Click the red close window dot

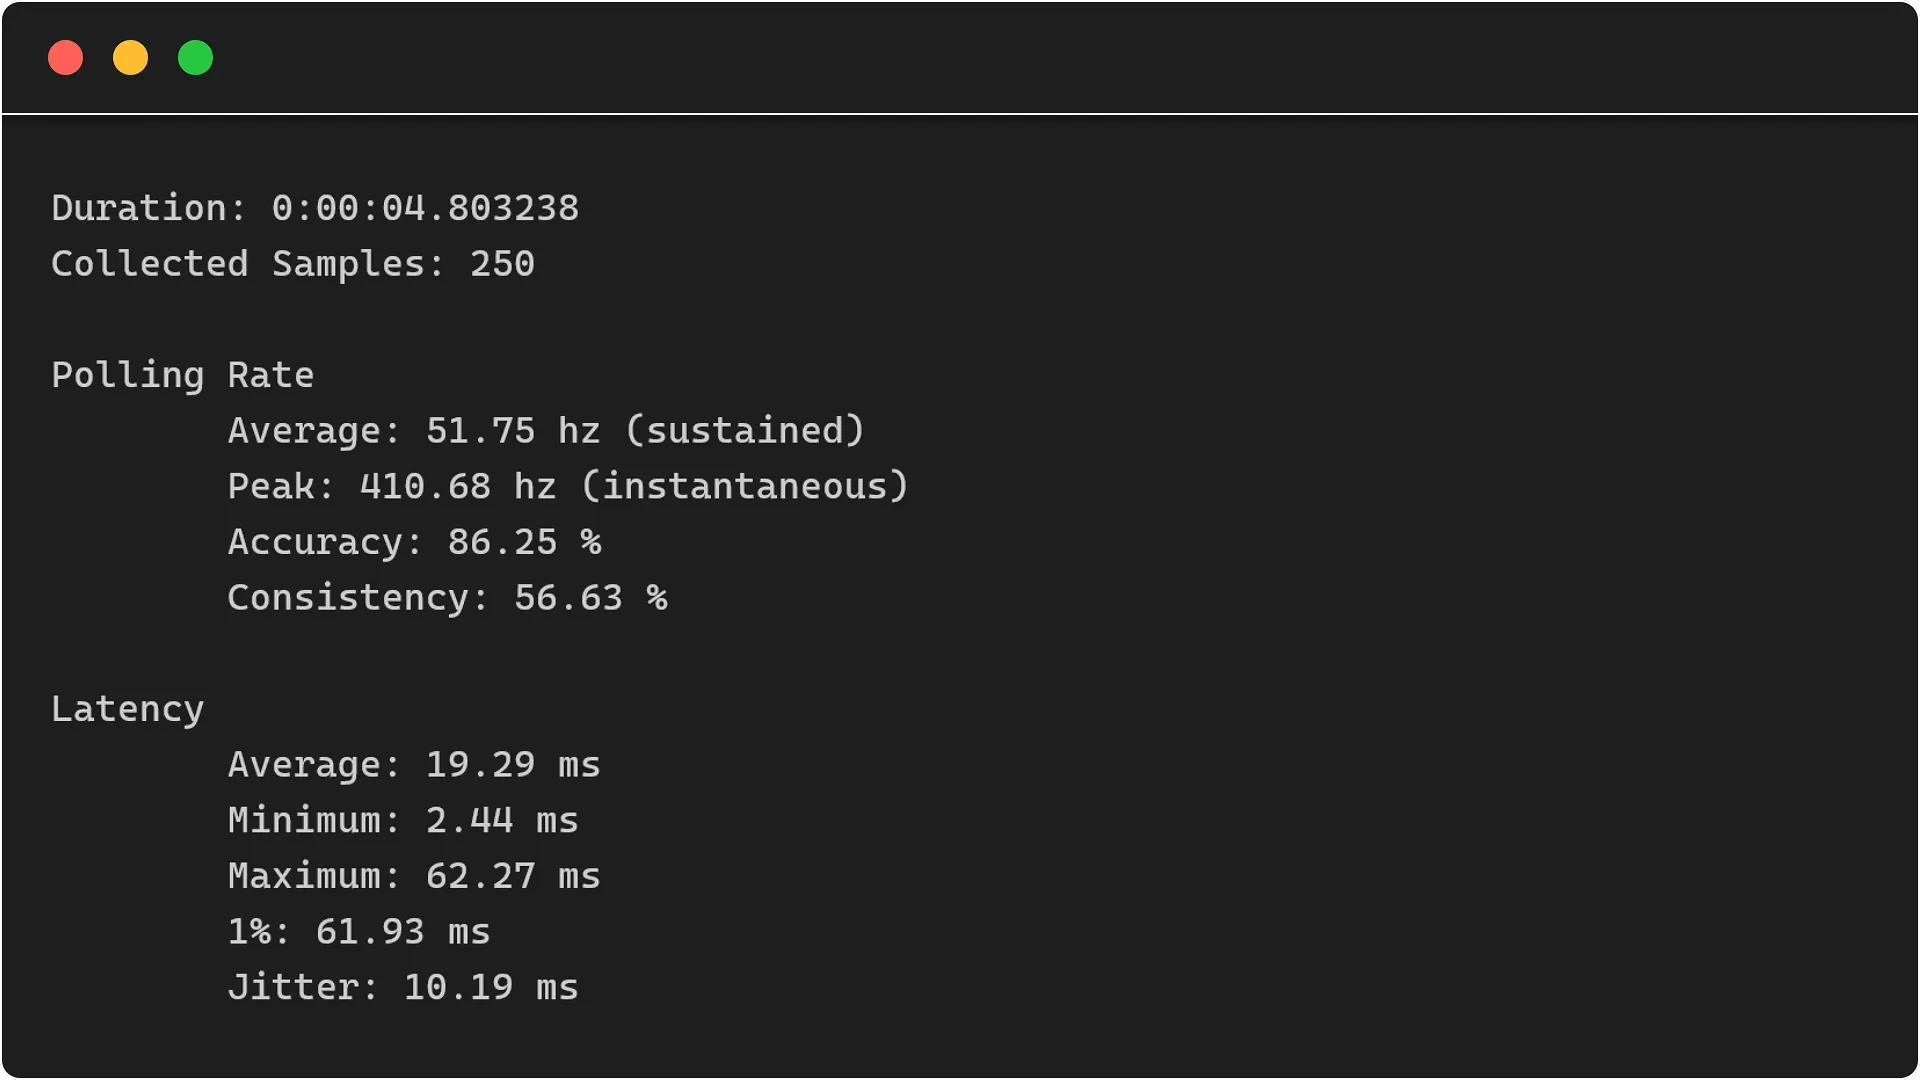pos(66,58)
